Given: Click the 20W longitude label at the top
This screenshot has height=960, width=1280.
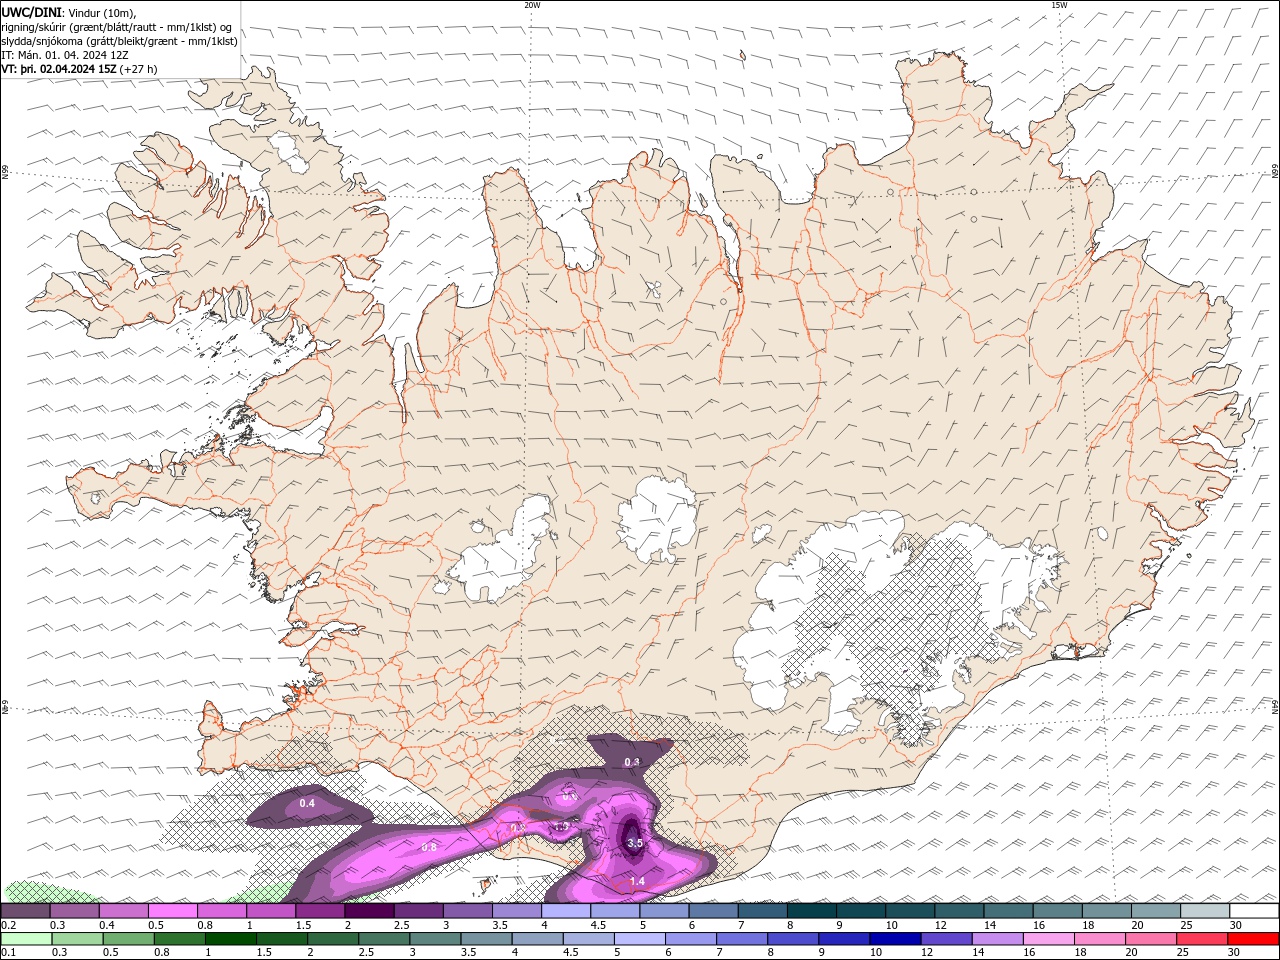Looking at the screenshot, I should 532,5.
